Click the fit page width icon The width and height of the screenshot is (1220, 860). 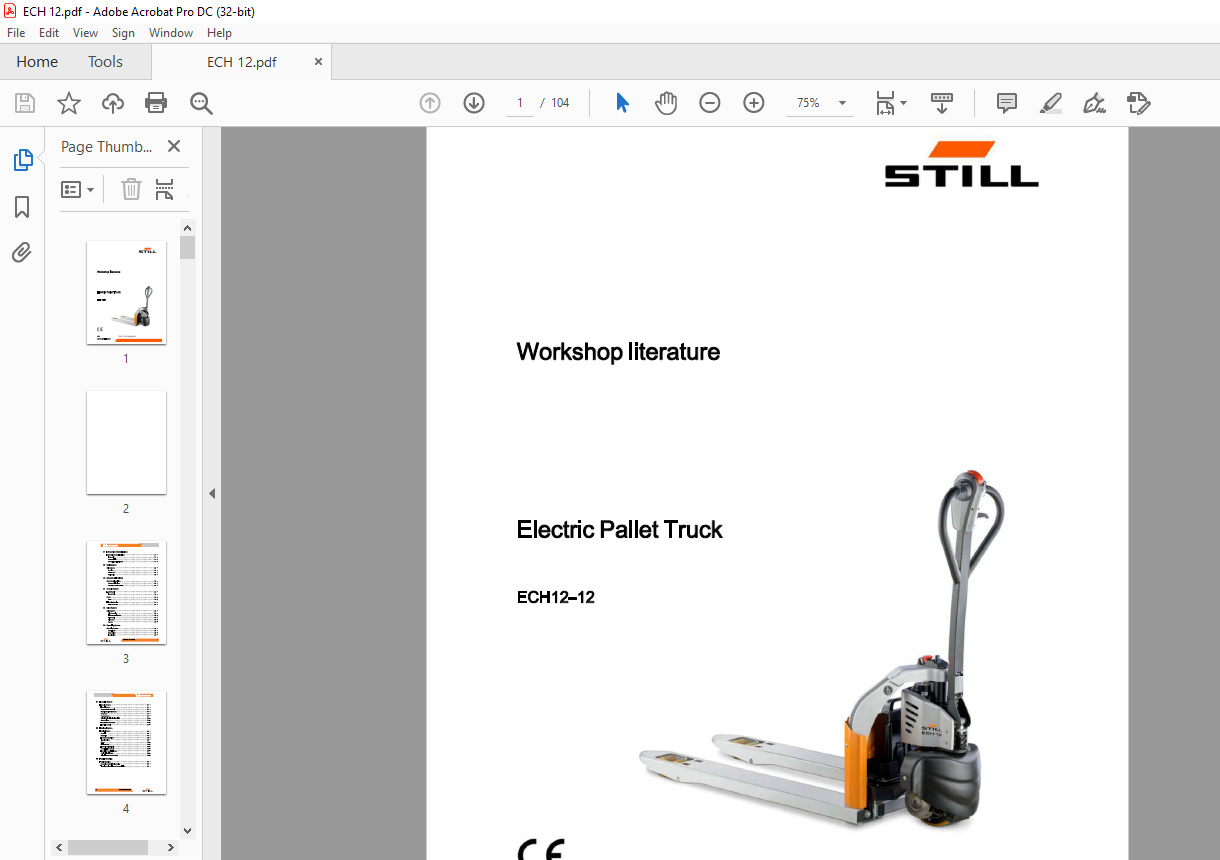[885, 103]
